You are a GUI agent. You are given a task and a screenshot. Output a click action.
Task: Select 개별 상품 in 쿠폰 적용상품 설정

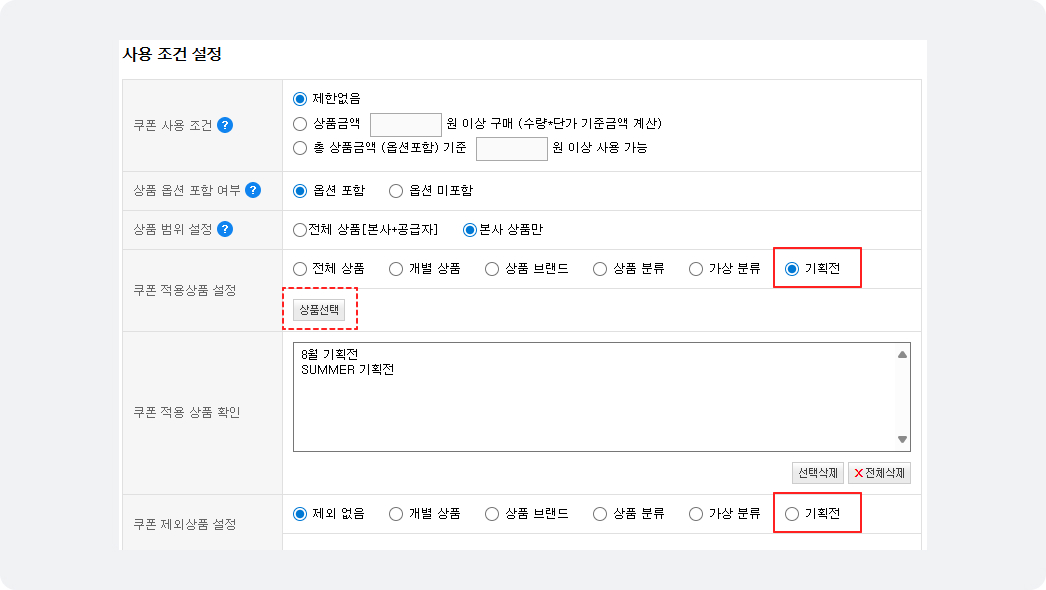(396, 269)
